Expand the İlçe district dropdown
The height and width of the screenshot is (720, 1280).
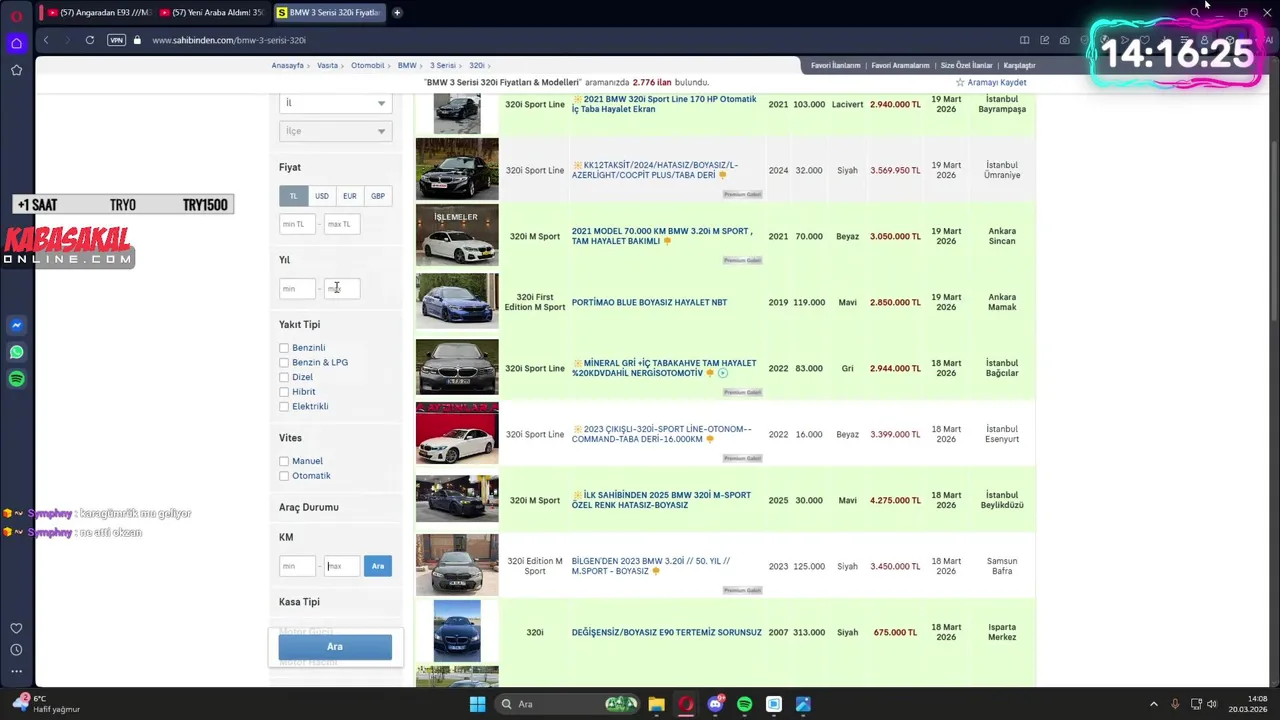tap(335, 131)
